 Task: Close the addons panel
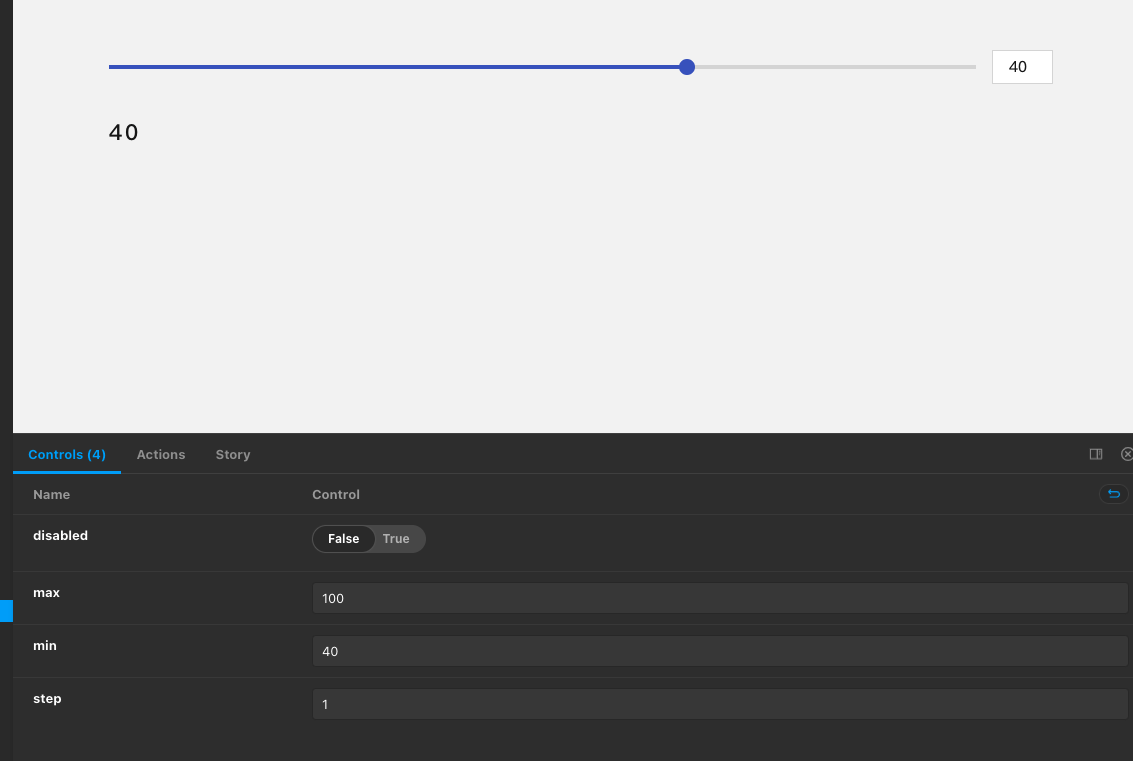(x=1128, y=454)
